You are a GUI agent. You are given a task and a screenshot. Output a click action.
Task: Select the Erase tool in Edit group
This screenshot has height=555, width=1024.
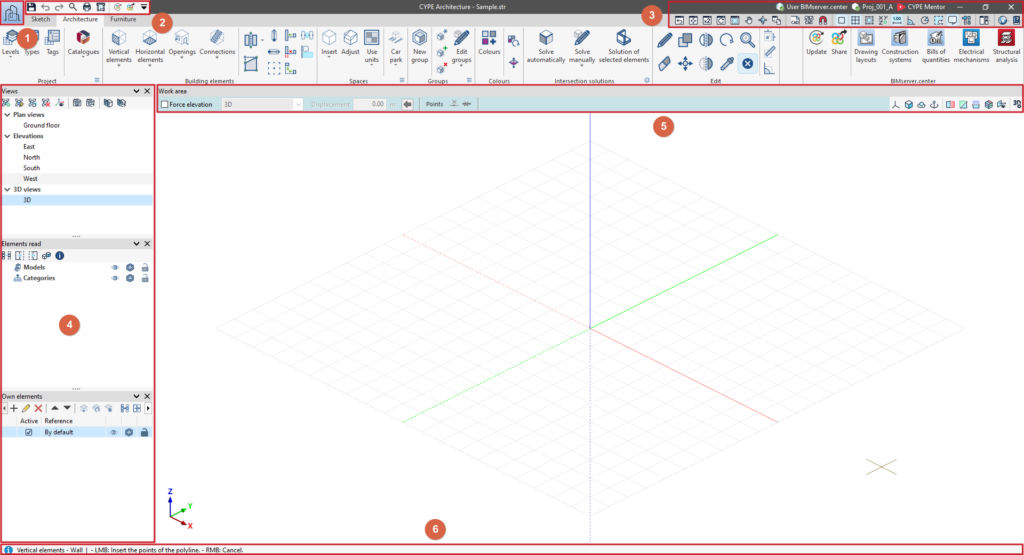coord(664,63)
